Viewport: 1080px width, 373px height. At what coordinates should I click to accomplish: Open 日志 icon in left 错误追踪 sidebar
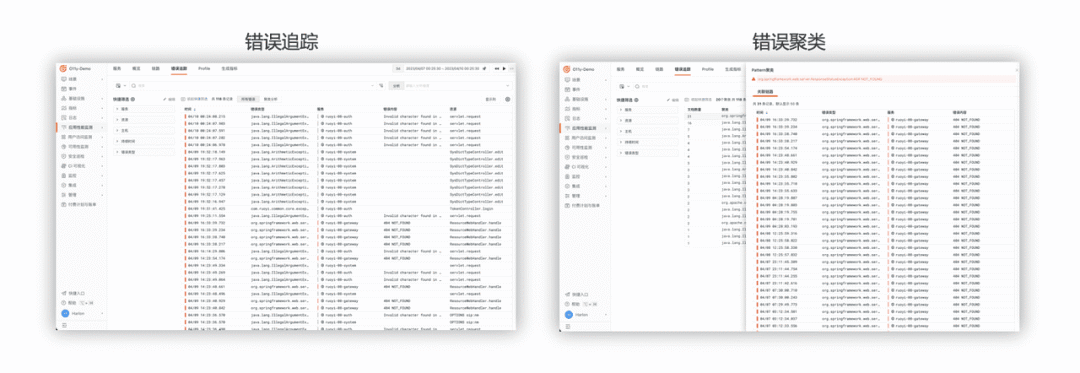pyautogui.click(x=63, y=118)
